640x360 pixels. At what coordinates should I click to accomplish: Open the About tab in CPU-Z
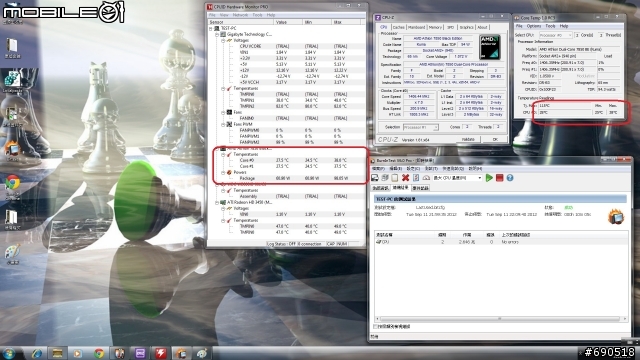[x=482, y=27]
